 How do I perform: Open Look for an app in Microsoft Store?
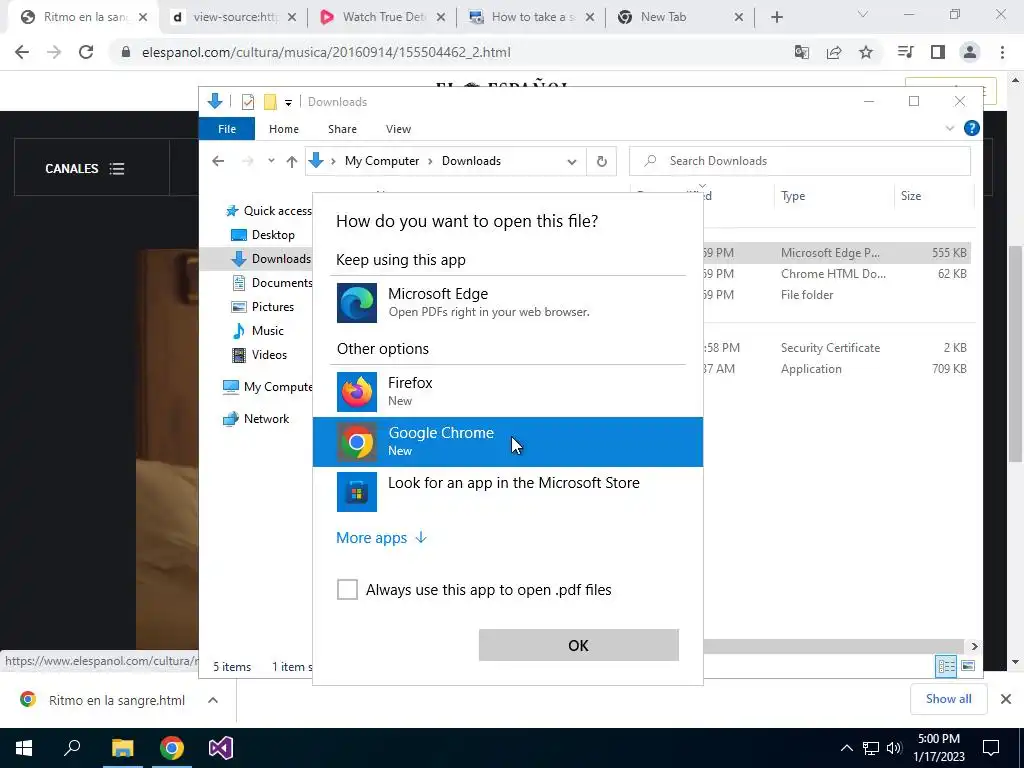coord(507,491)
